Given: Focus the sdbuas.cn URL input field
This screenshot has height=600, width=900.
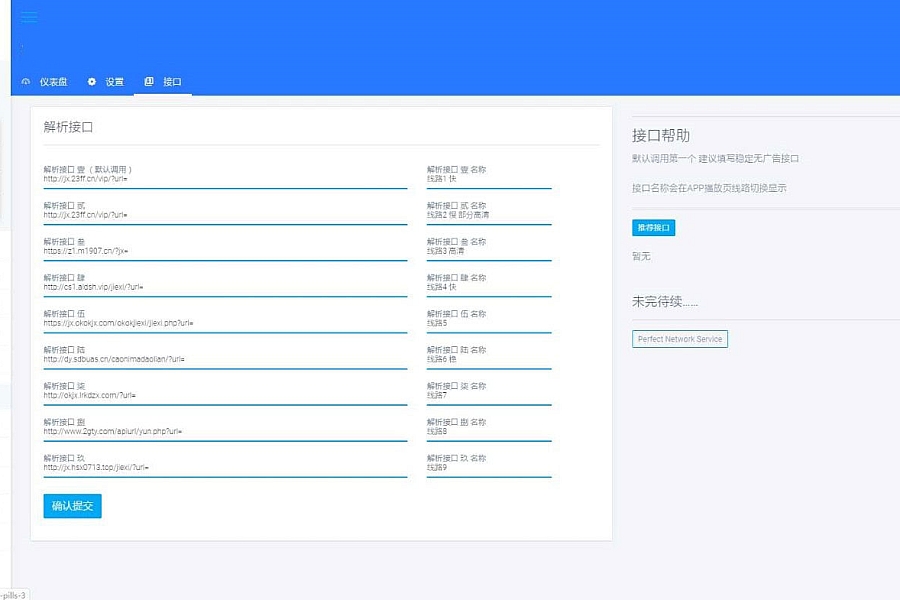Looking at the screenshot, I should (x=225, y=359).
